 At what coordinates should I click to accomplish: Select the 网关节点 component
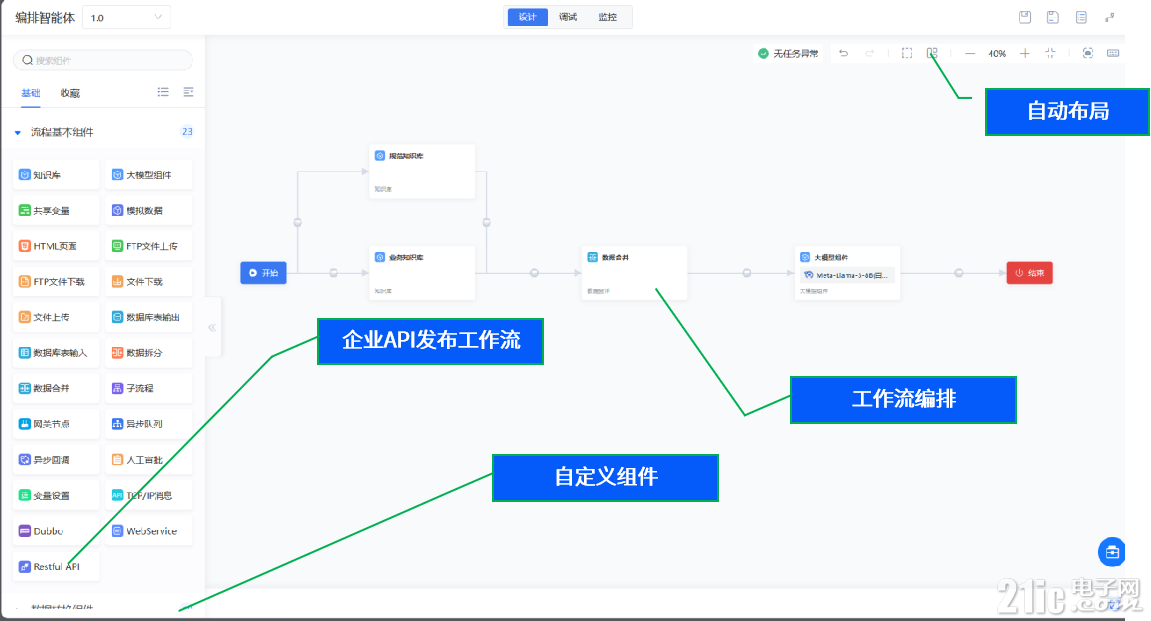click(56, 424)
